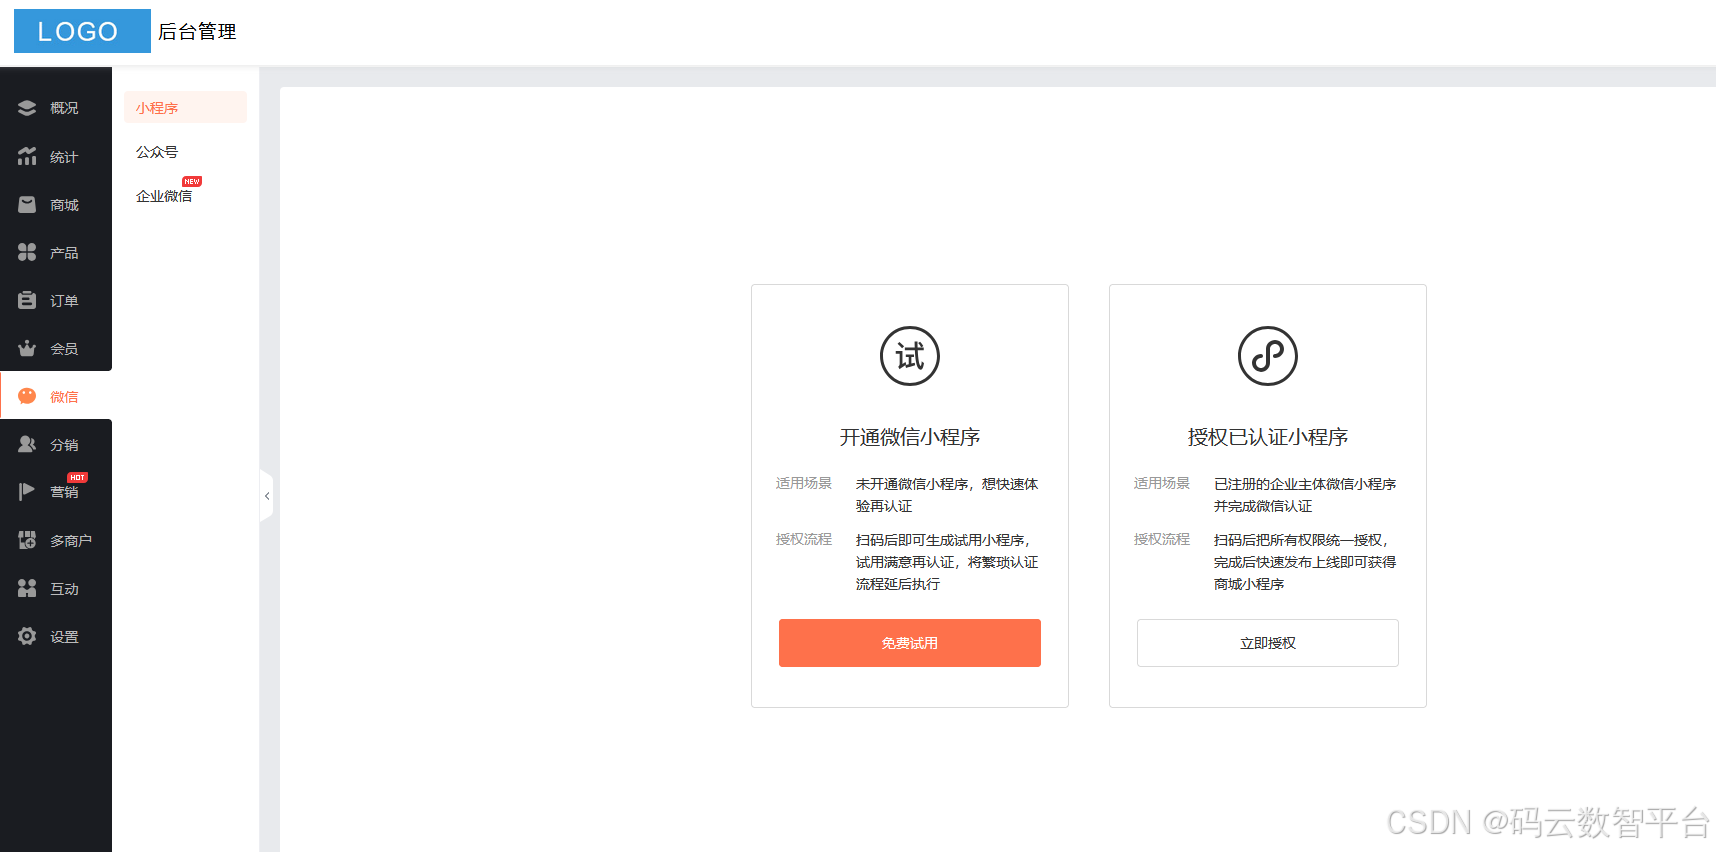This screenshot has height=852, width=1716.
Task: Click the 设置 settings gear icon
Action: click(x=27, y=636)
